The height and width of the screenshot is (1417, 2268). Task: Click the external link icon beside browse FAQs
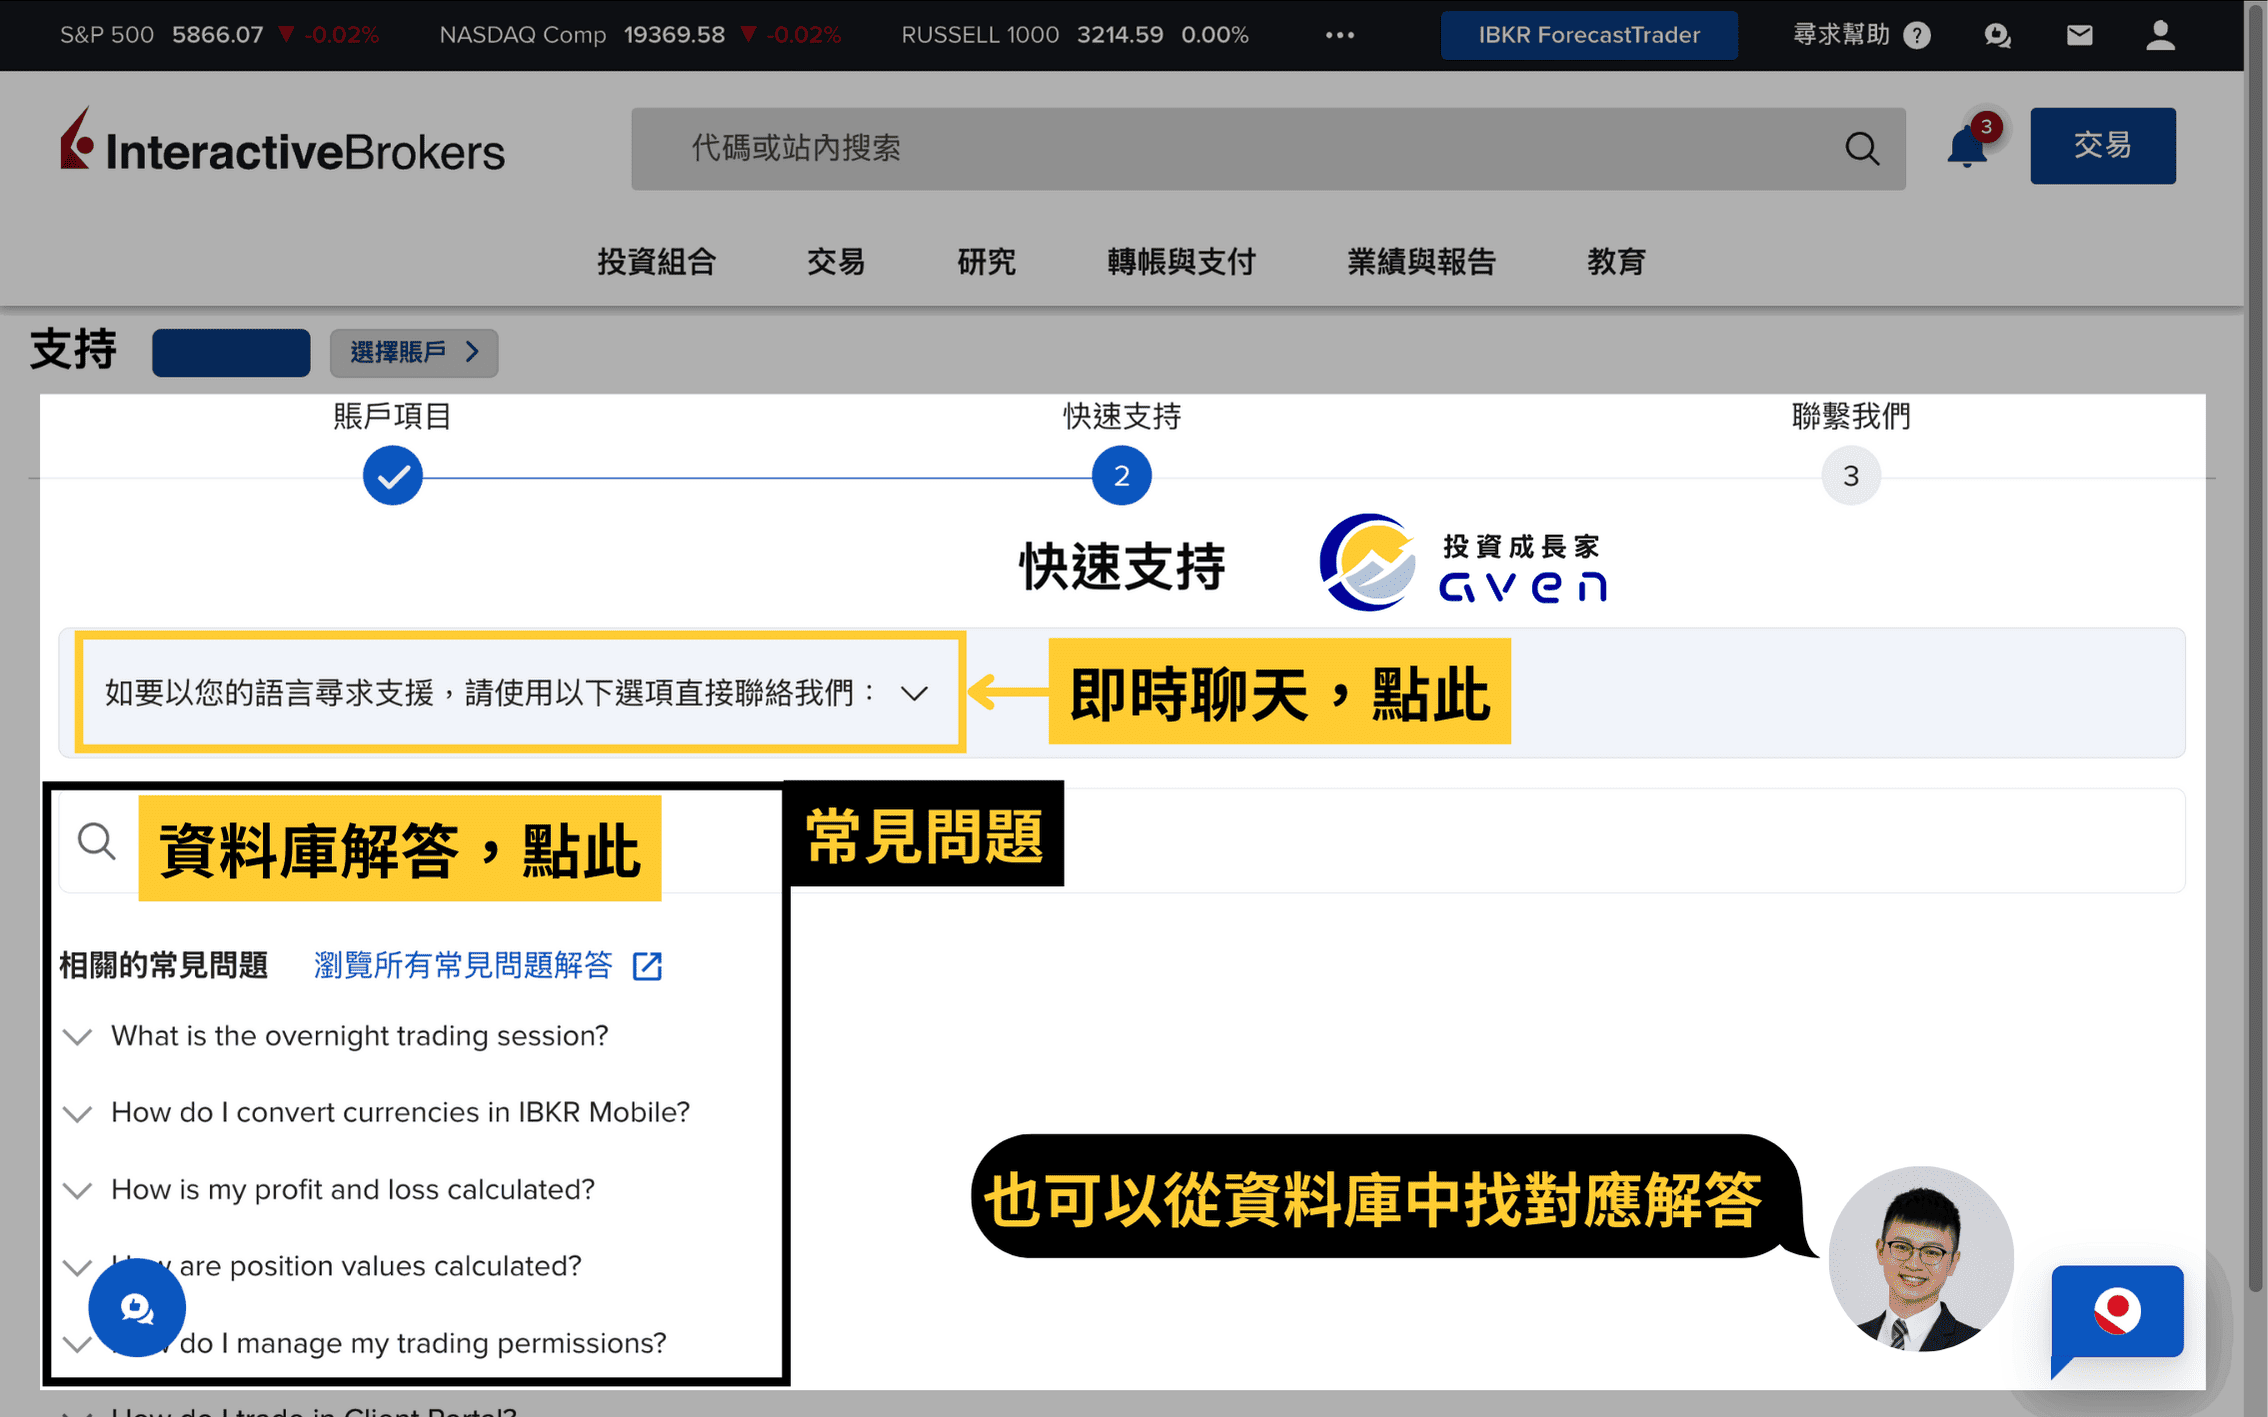pos(647,966)
